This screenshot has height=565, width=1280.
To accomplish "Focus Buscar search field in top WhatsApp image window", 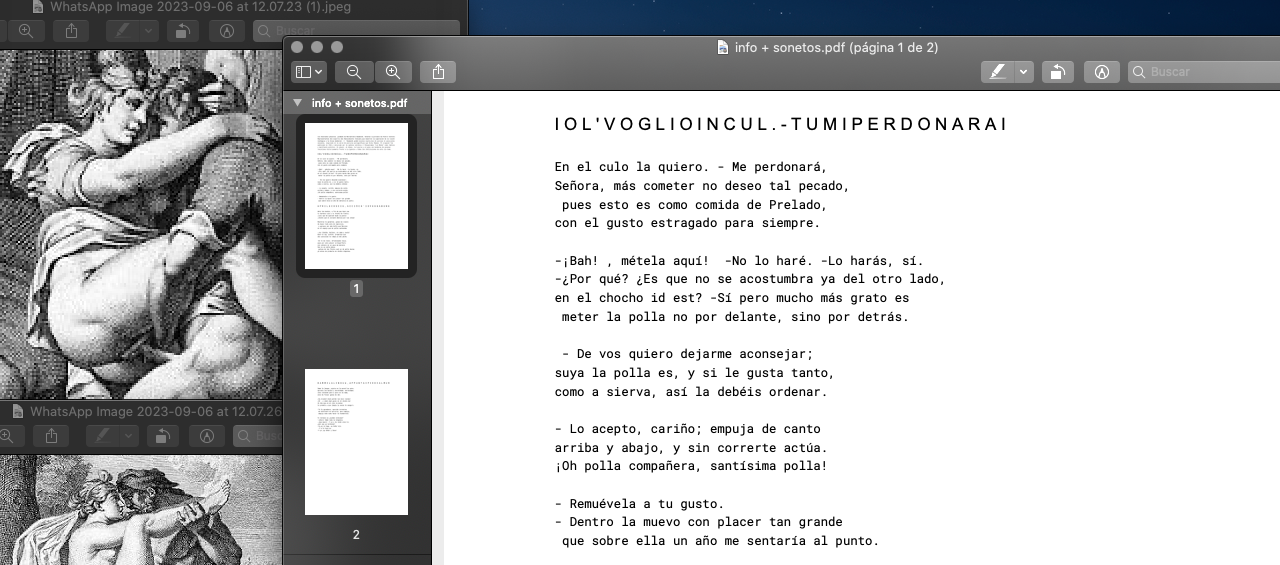I will (357, 31).
